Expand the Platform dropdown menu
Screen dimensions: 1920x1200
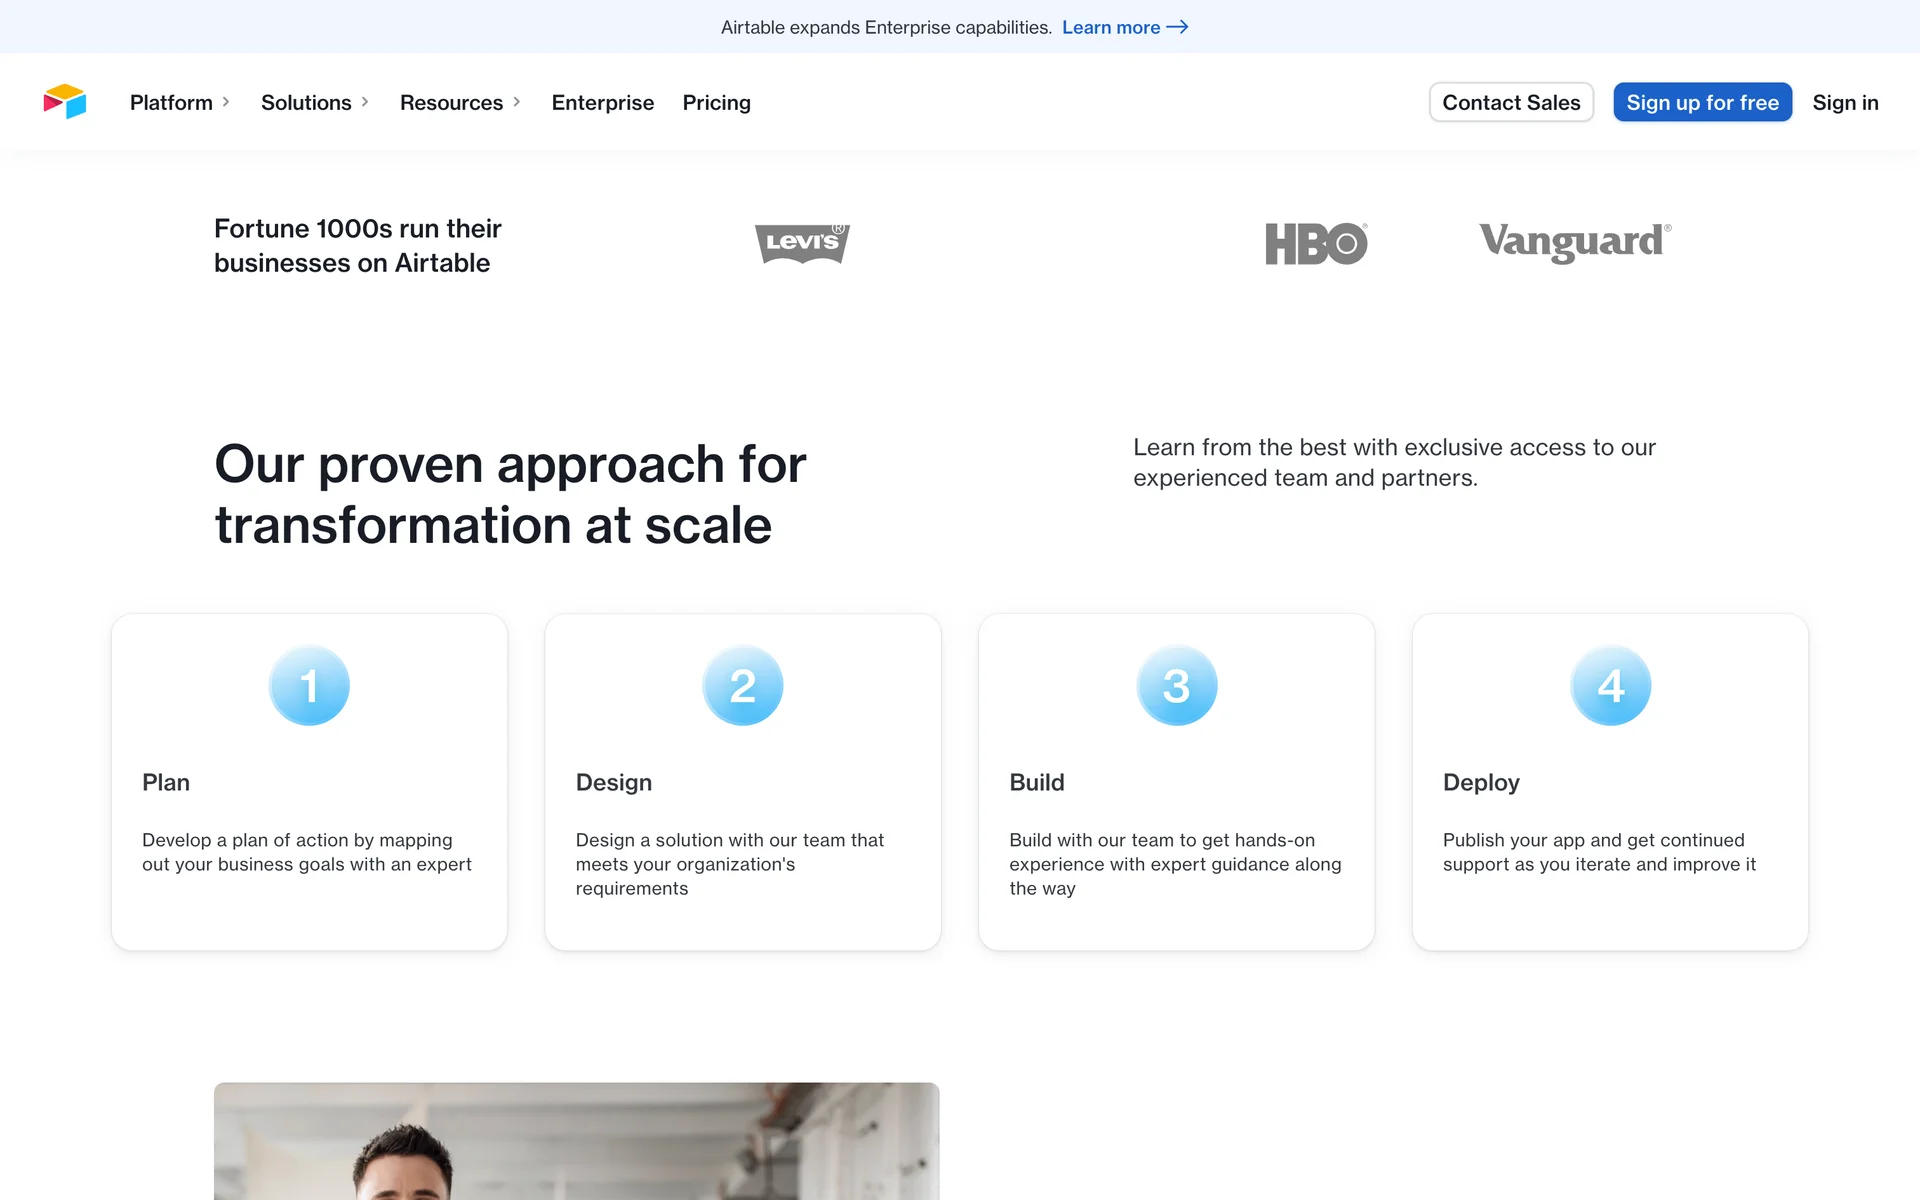180,102
